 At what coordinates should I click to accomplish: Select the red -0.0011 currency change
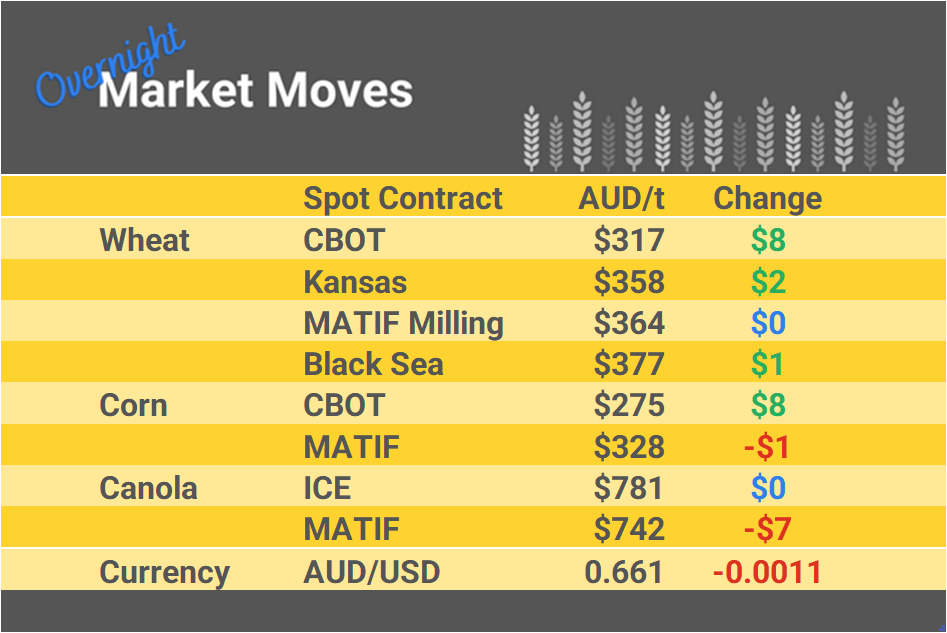[767, 572]
